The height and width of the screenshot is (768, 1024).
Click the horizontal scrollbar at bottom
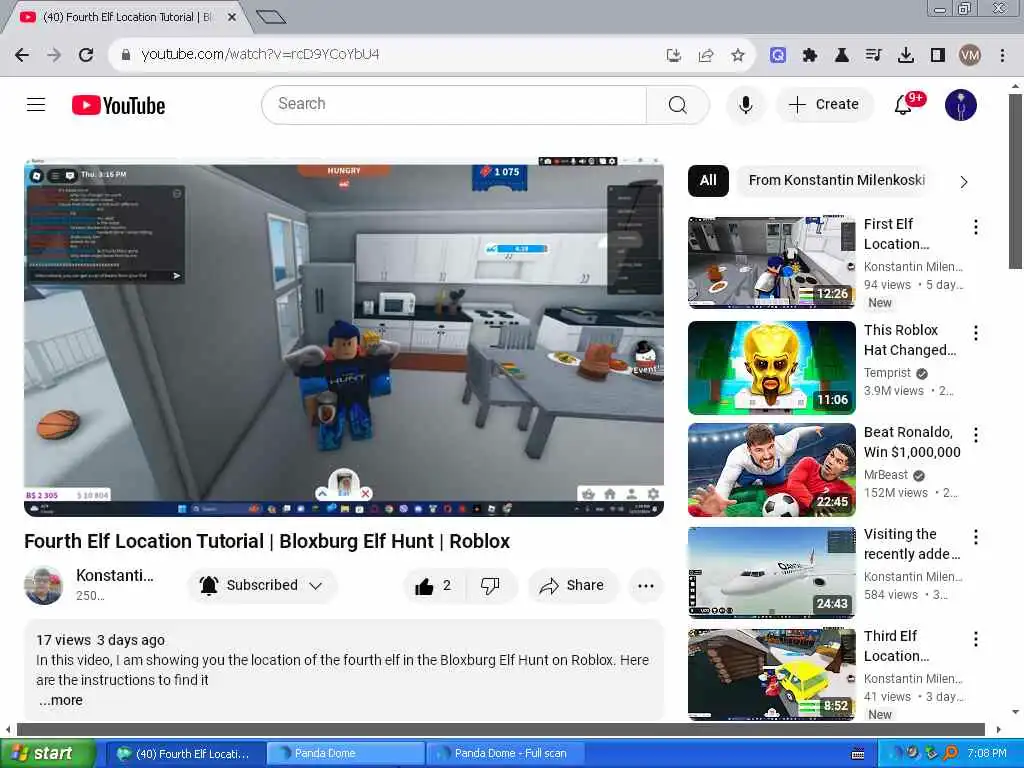[501, 729]
